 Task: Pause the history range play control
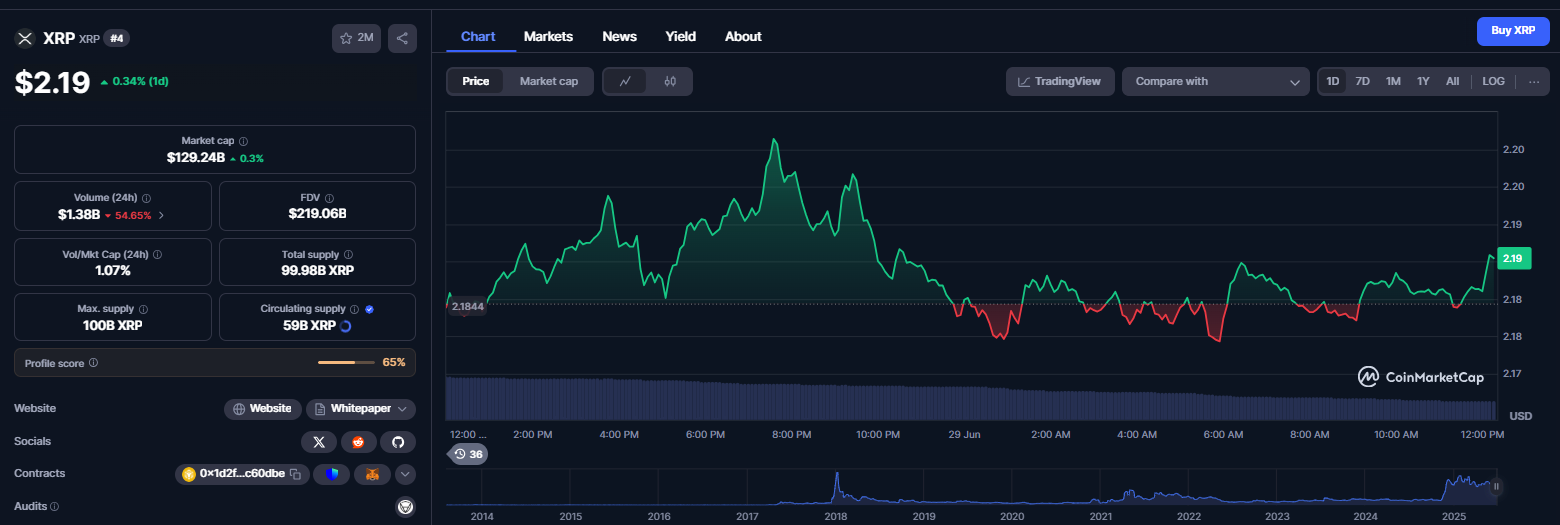(1496, 487)
